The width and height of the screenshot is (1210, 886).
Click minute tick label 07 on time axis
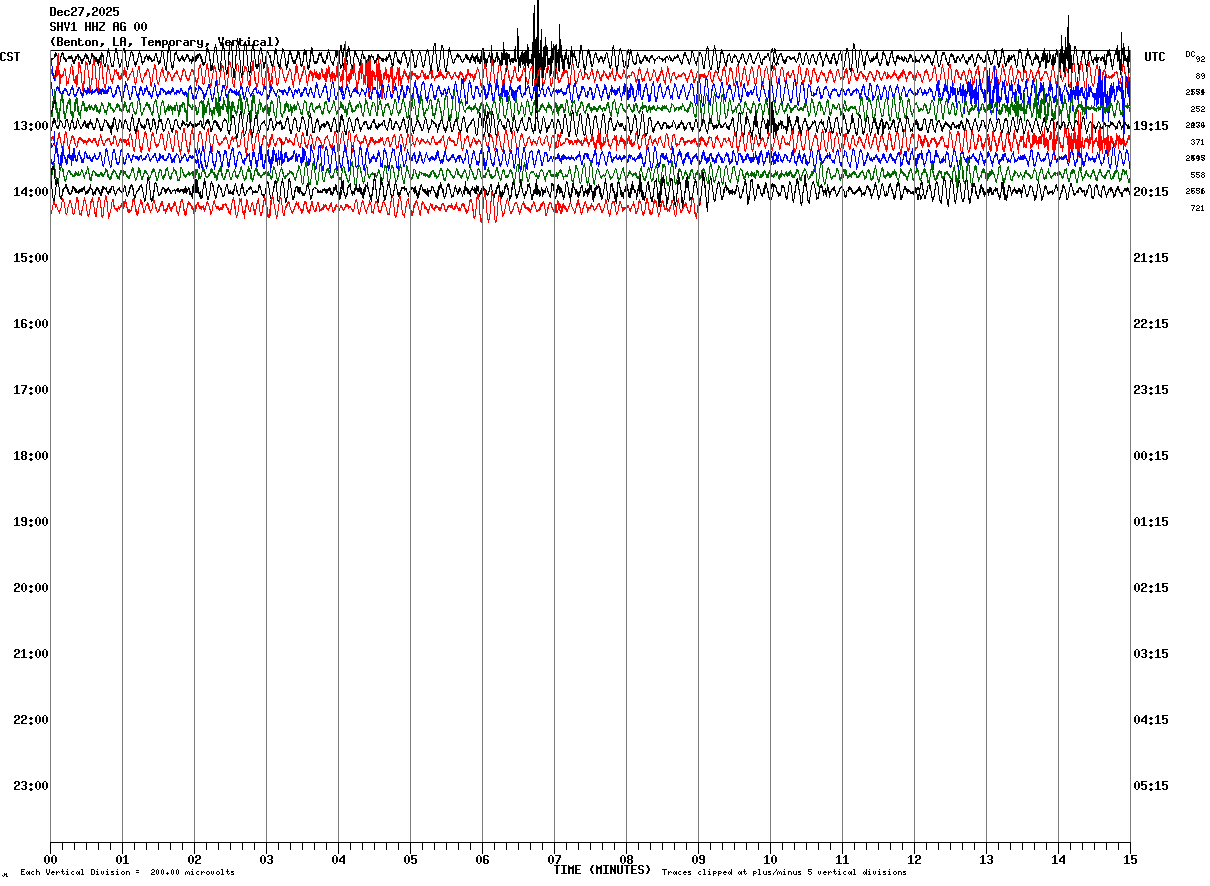click(x=554, y=860)
